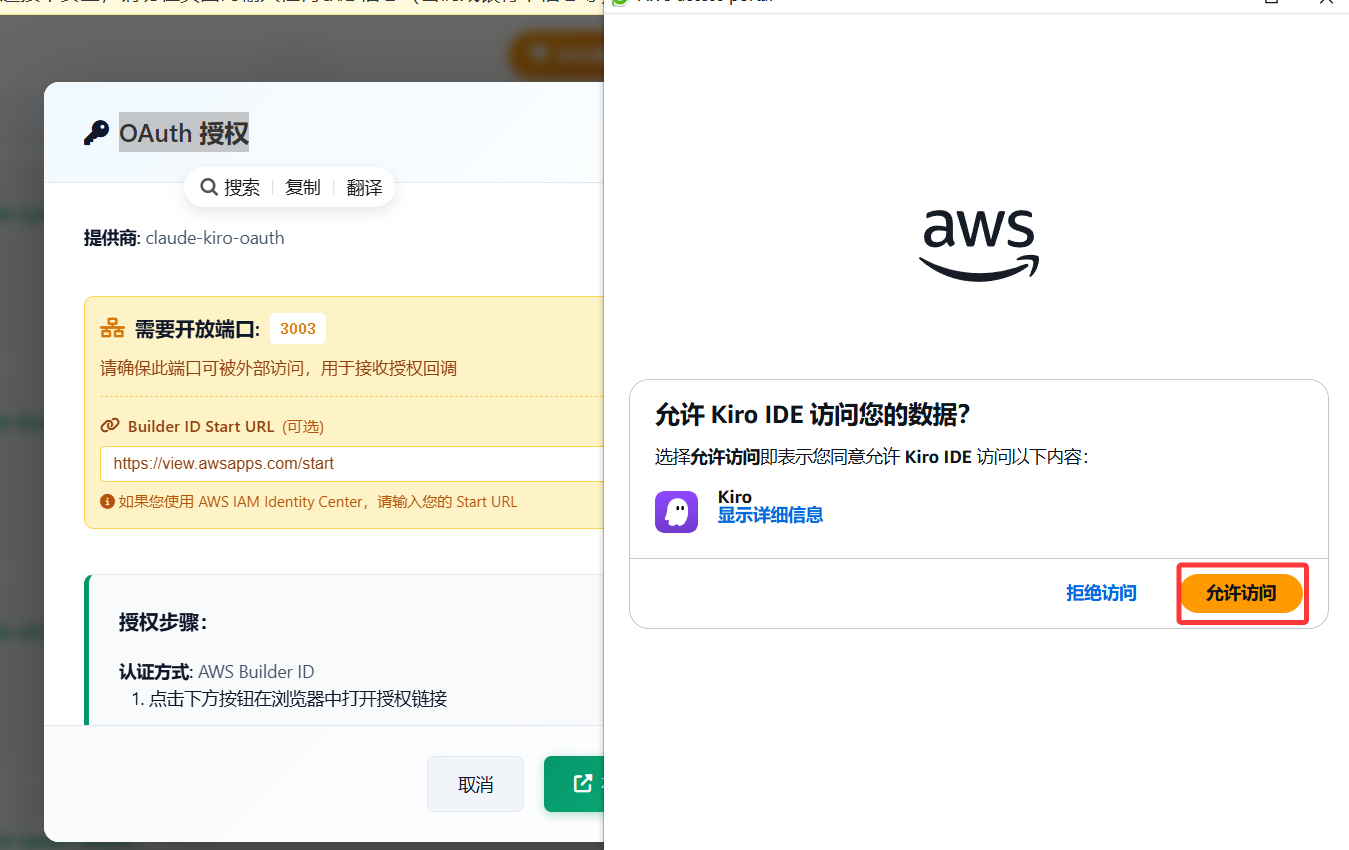
Task: Click the 拒绝访问 link
Action: coord(1101,592)
